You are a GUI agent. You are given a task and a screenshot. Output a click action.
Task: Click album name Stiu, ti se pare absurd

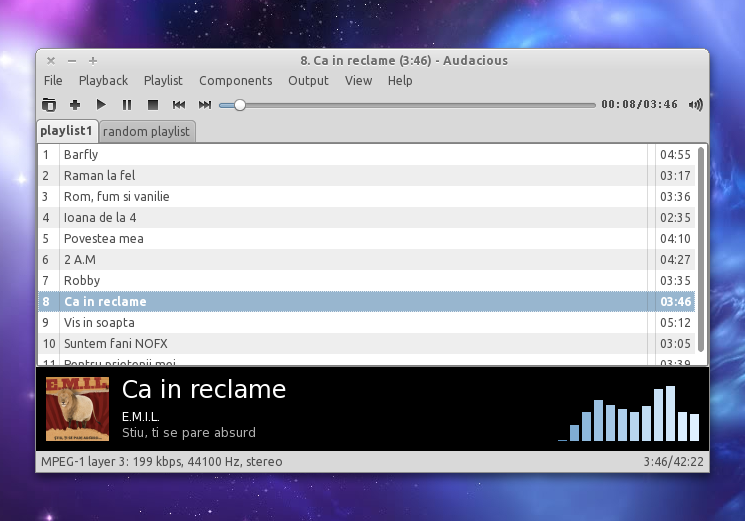(189, 433)
